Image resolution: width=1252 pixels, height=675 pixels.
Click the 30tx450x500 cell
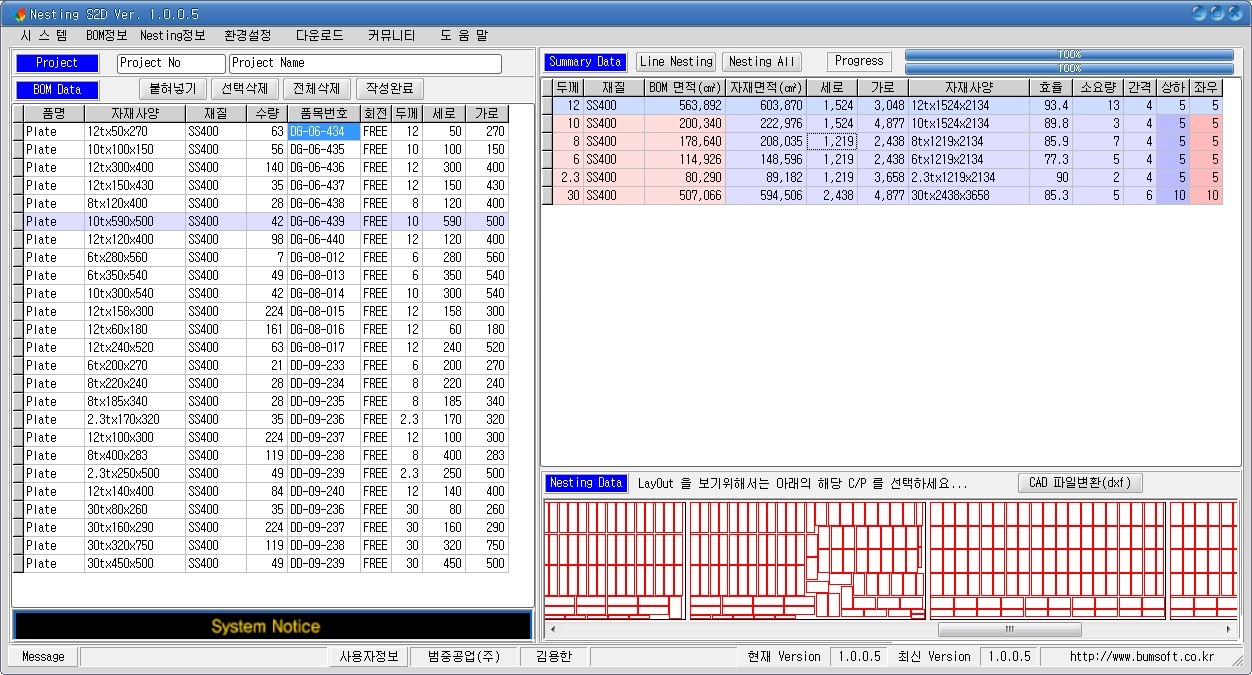pyautogui.click(x=135, y=563)
